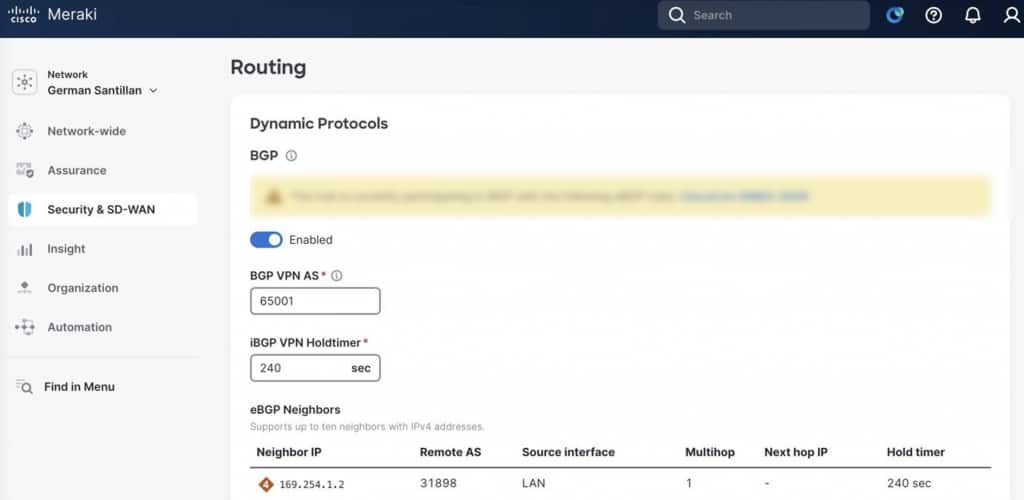The width and height of the screenshot is (1024, 500).
Task: Open the notifications bell
Action: (972, 15)
